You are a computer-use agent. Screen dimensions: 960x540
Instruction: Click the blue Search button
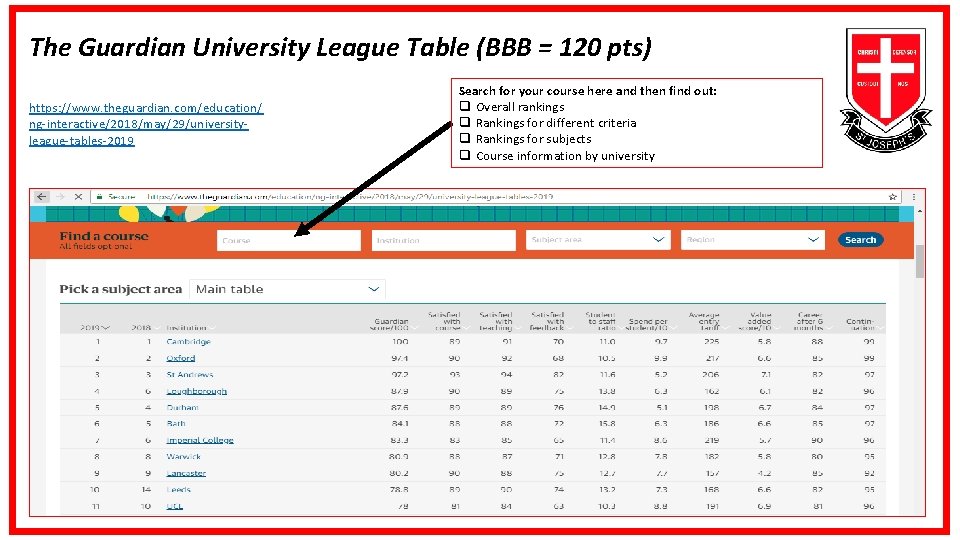(x=860, y=239)
